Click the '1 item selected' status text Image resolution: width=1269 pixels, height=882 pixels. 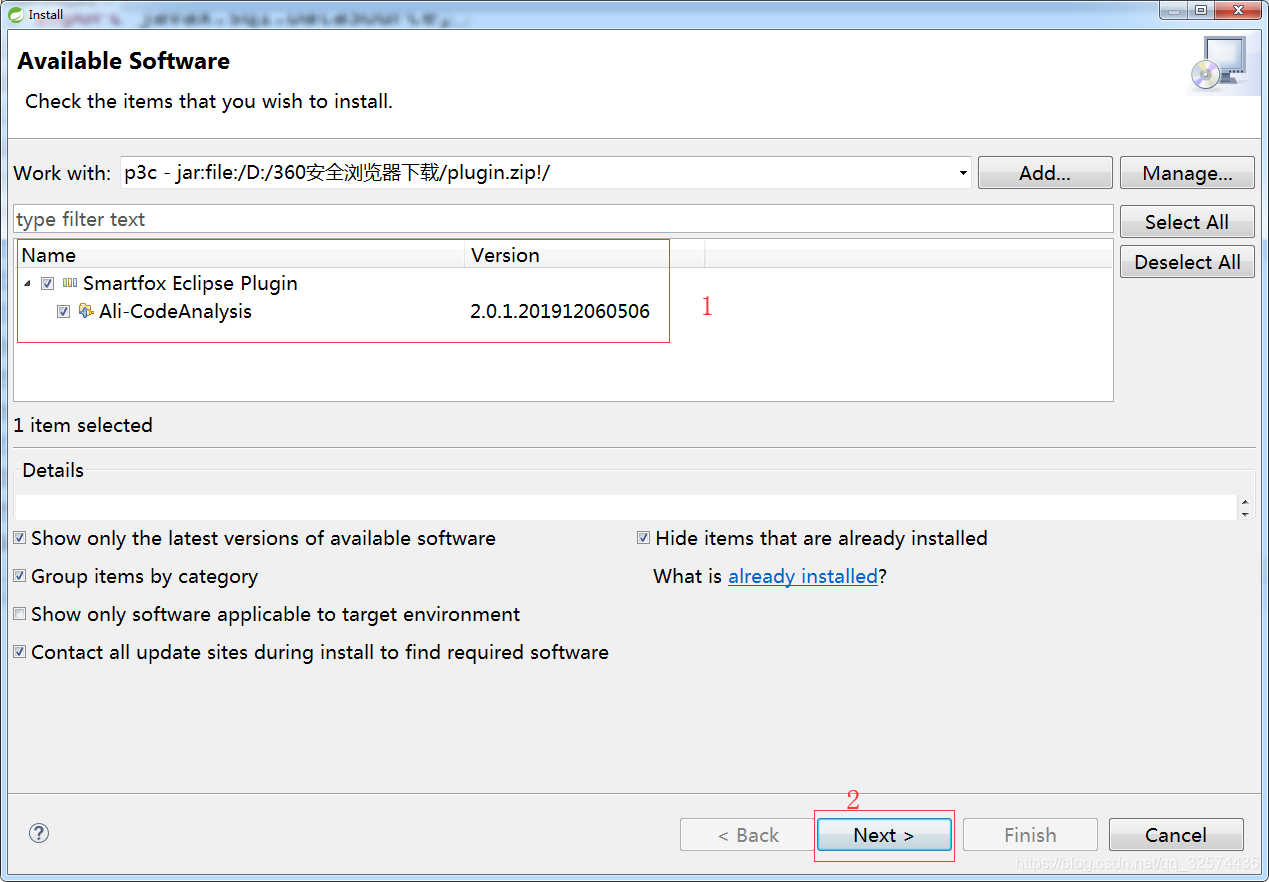[83, 425]
